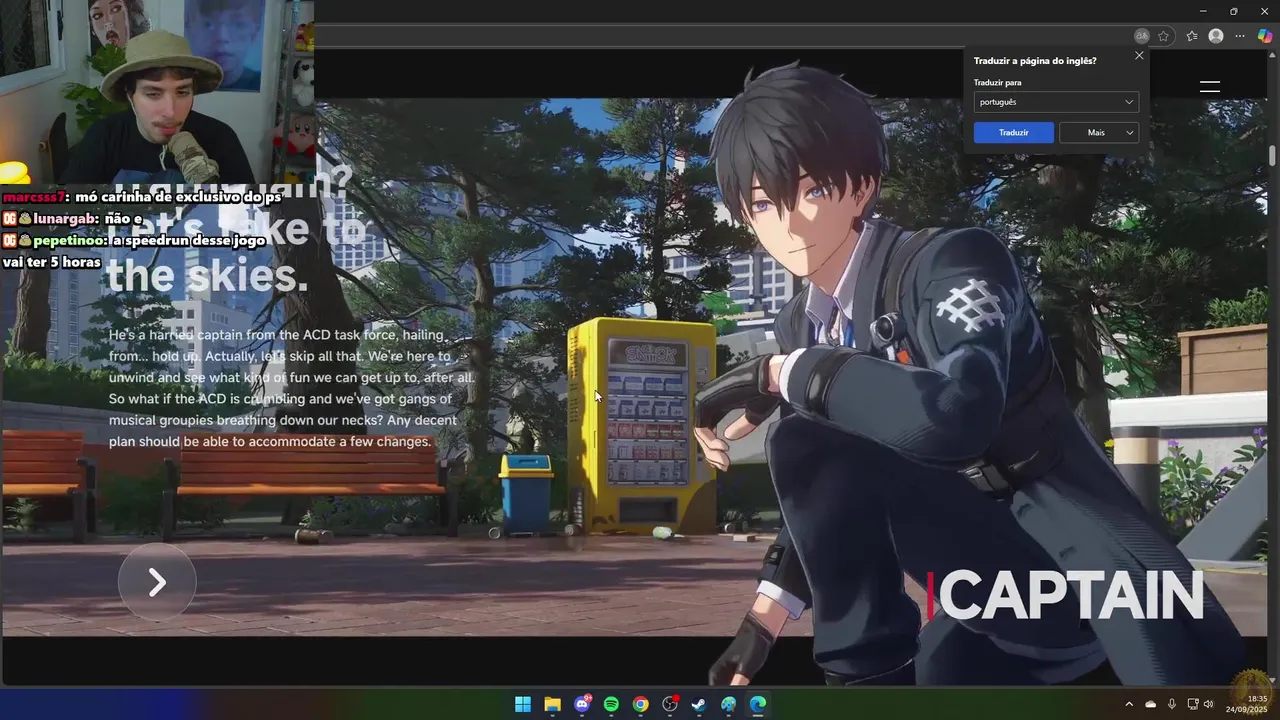Open the OBS icon with red badge

[670, 704]
